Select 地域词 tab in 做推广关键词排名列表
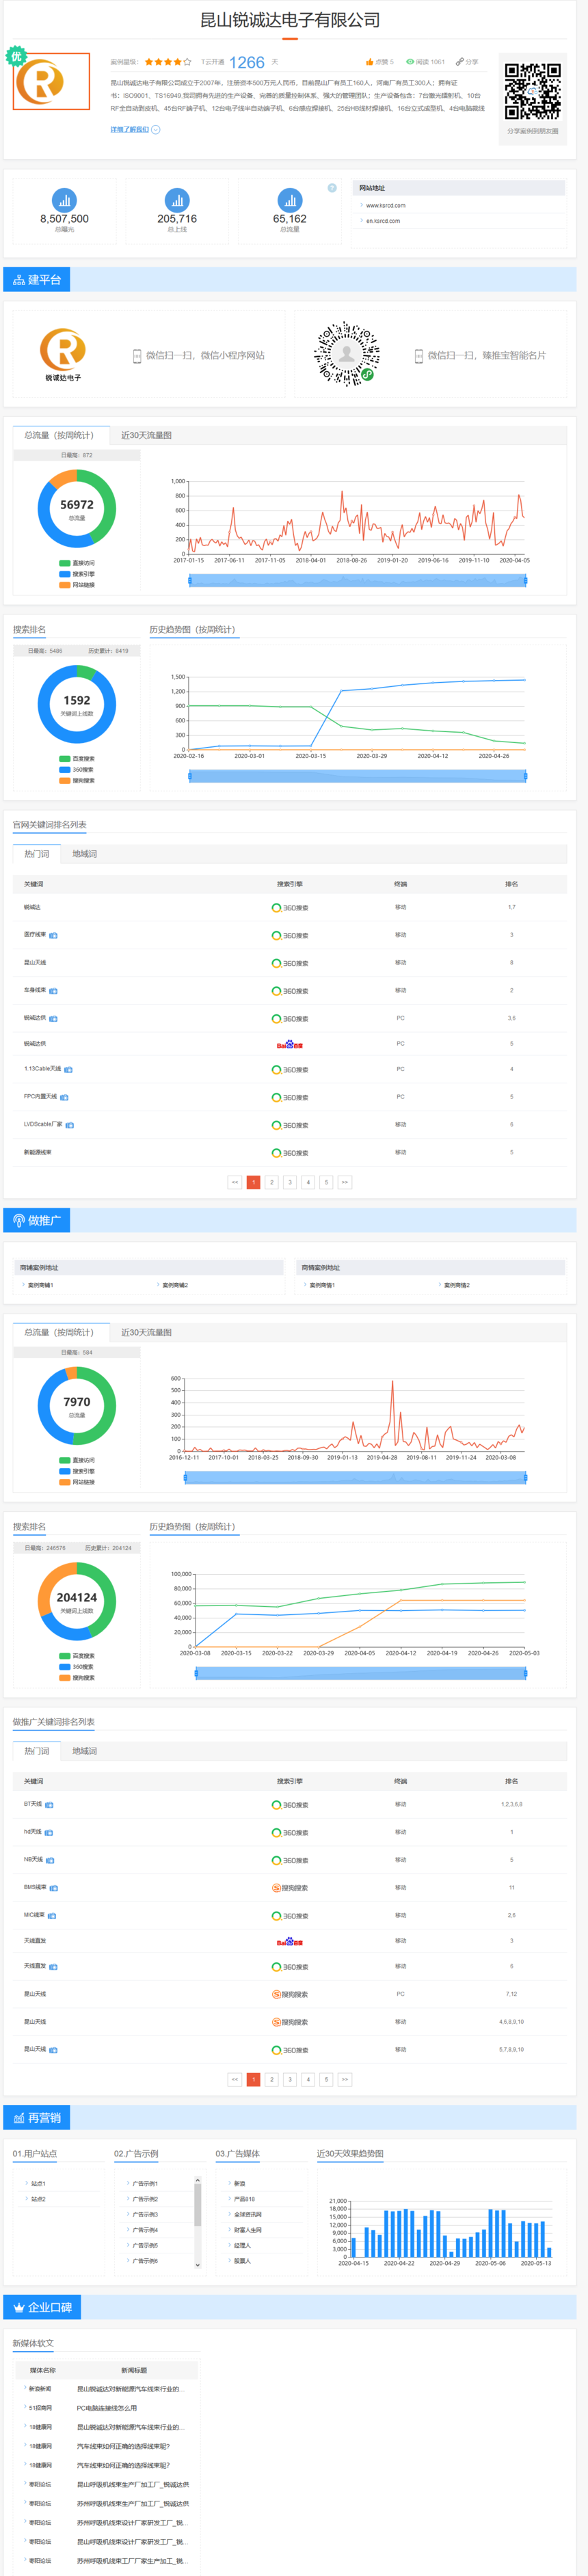The height and width of the screenshot is (2576, 588). [84, 1752]
